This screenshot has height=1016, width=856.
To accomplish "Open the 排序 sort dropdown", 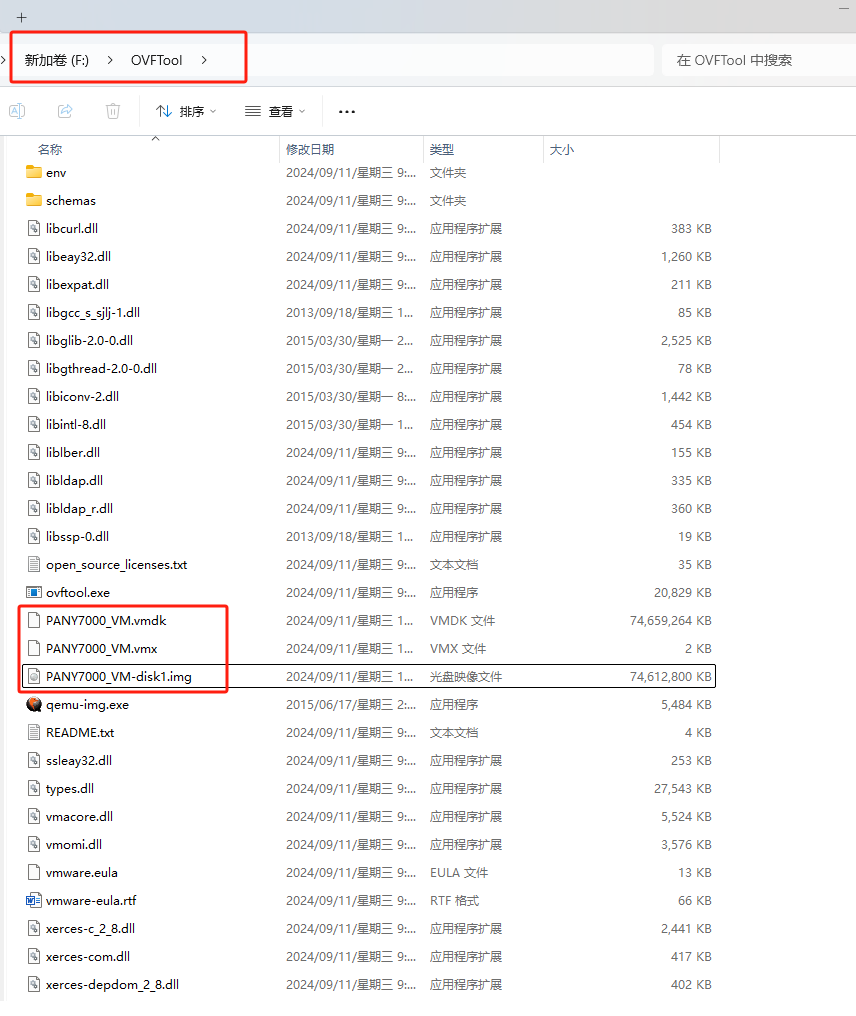I will click(186, 111).
